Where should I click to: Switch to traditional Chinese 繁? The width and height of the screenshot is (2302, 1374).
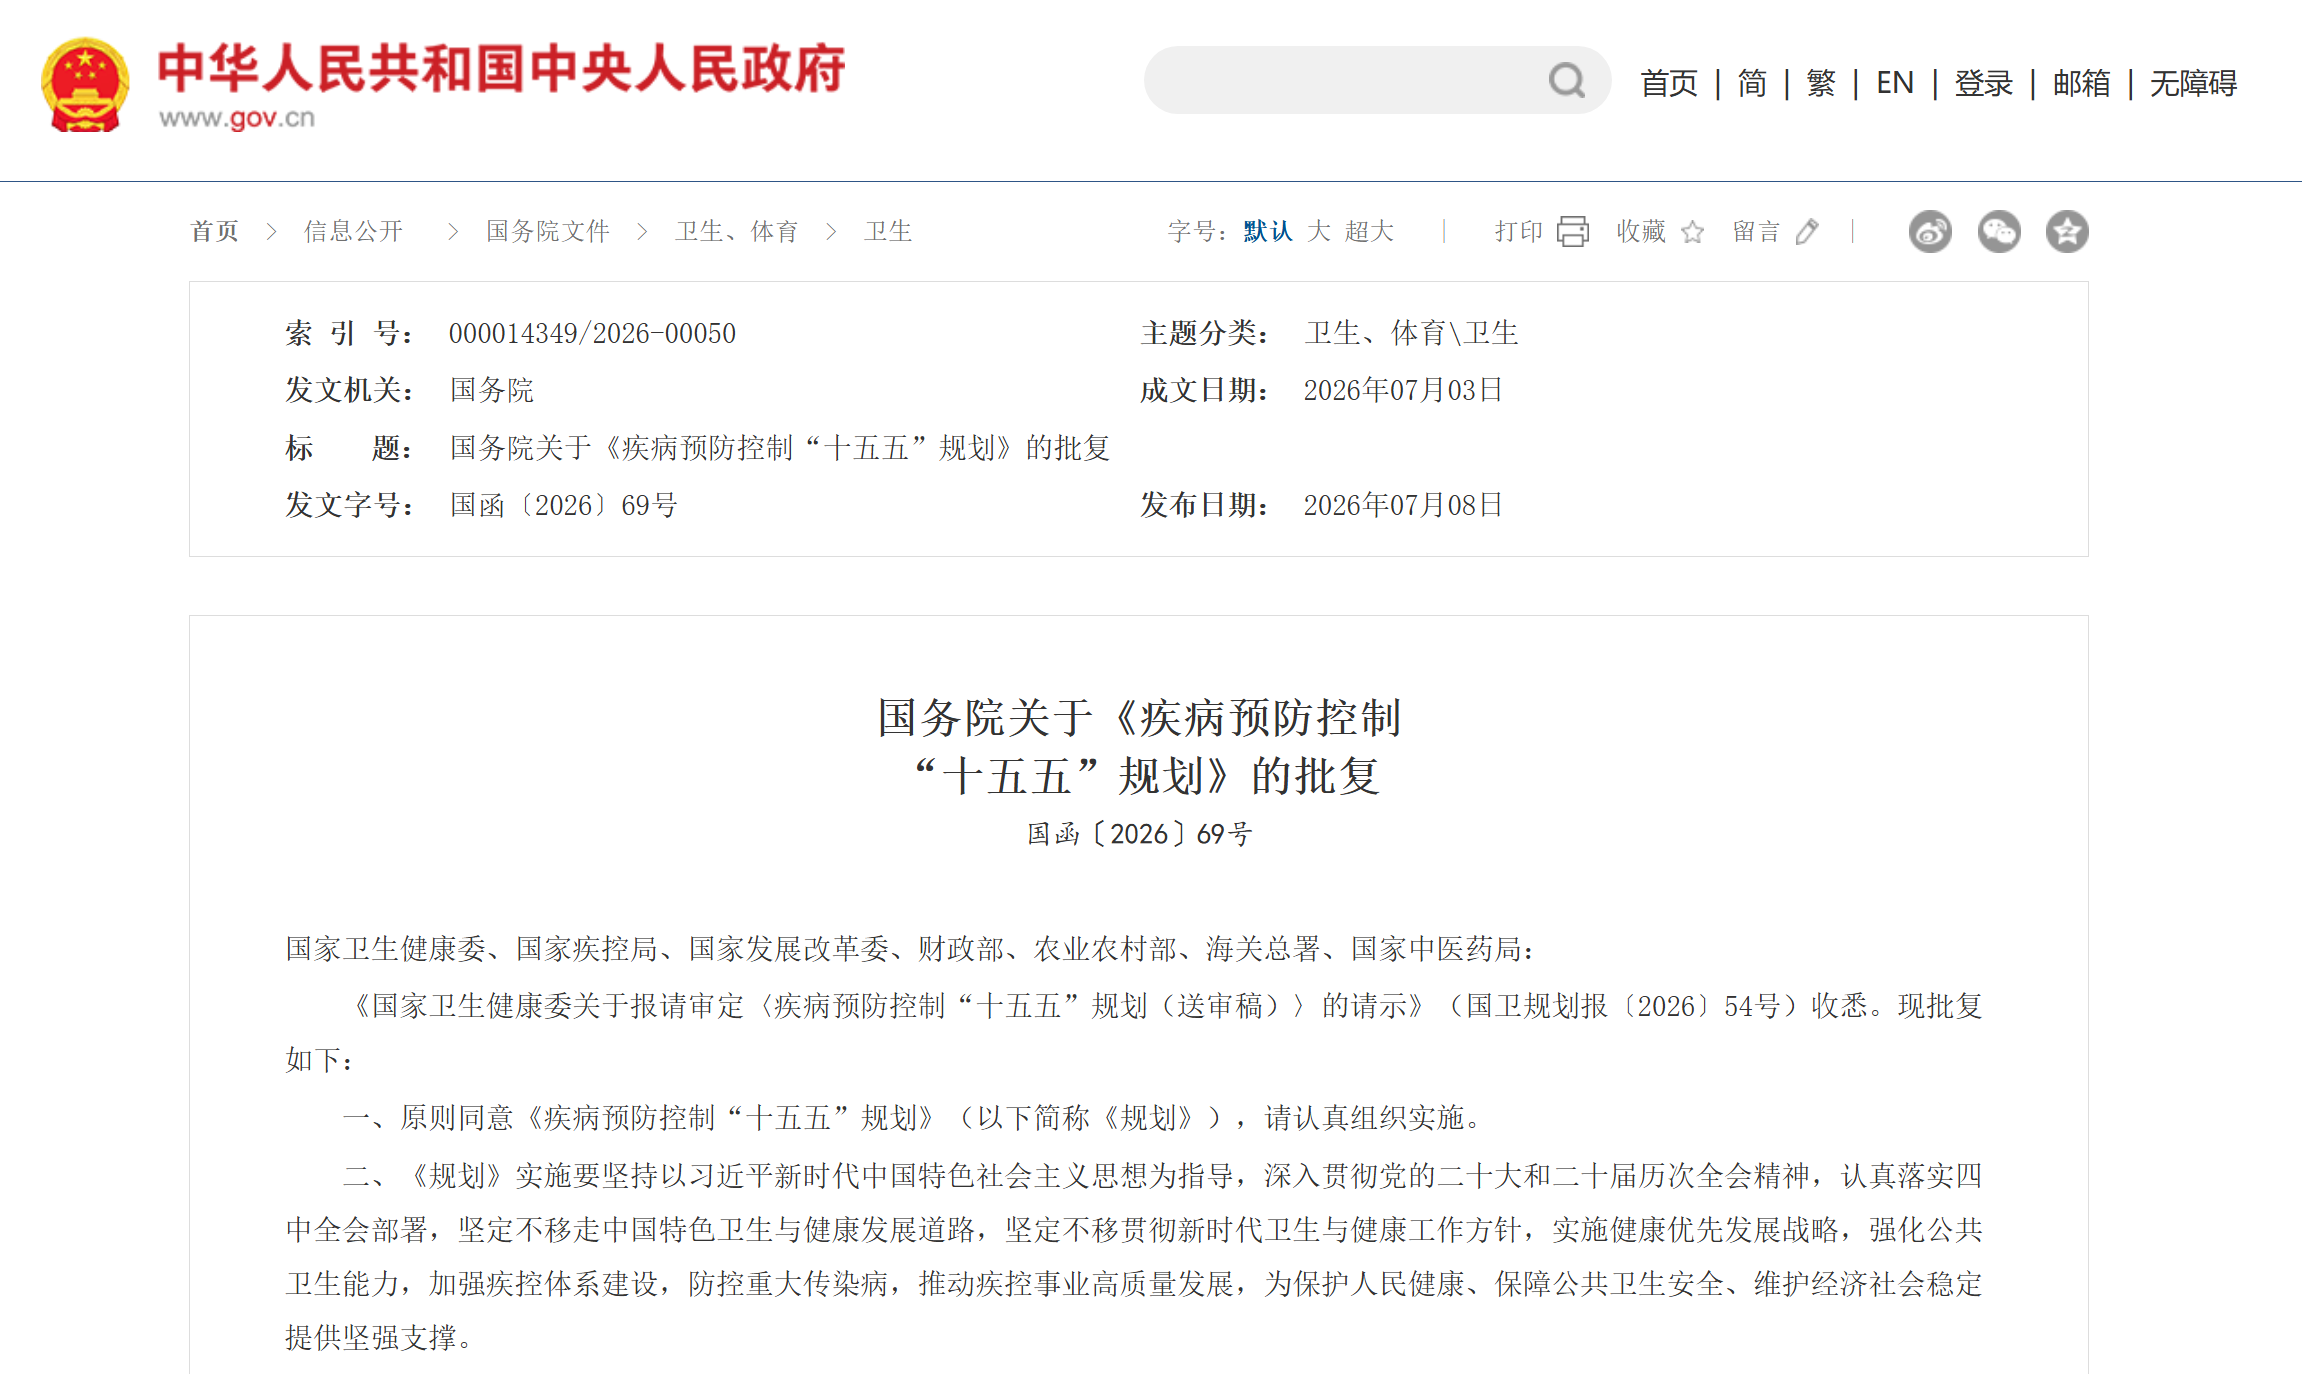pos(1821,83)
